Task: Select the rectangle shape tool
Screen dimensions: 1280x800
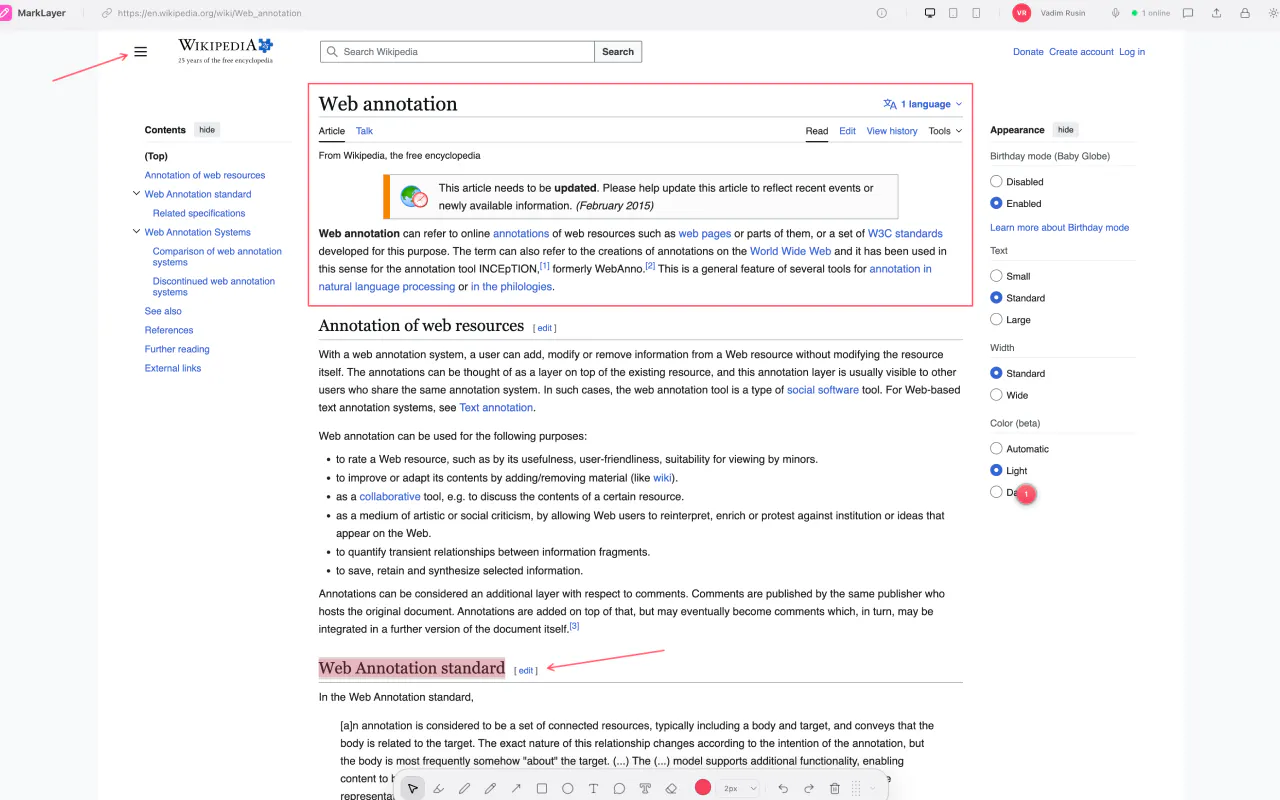Action: (542, 788)
